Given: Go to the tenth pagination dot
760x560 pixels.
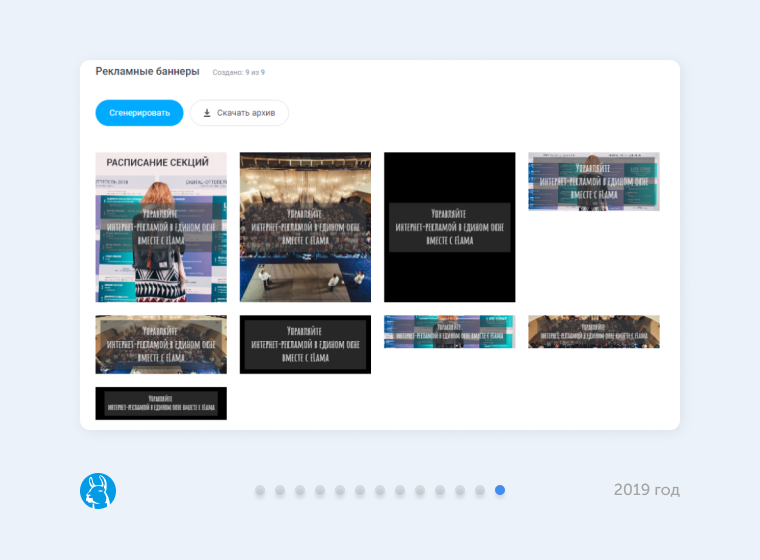Looking at the screenshot, I should pyautogui.click(x=440, y=490).
